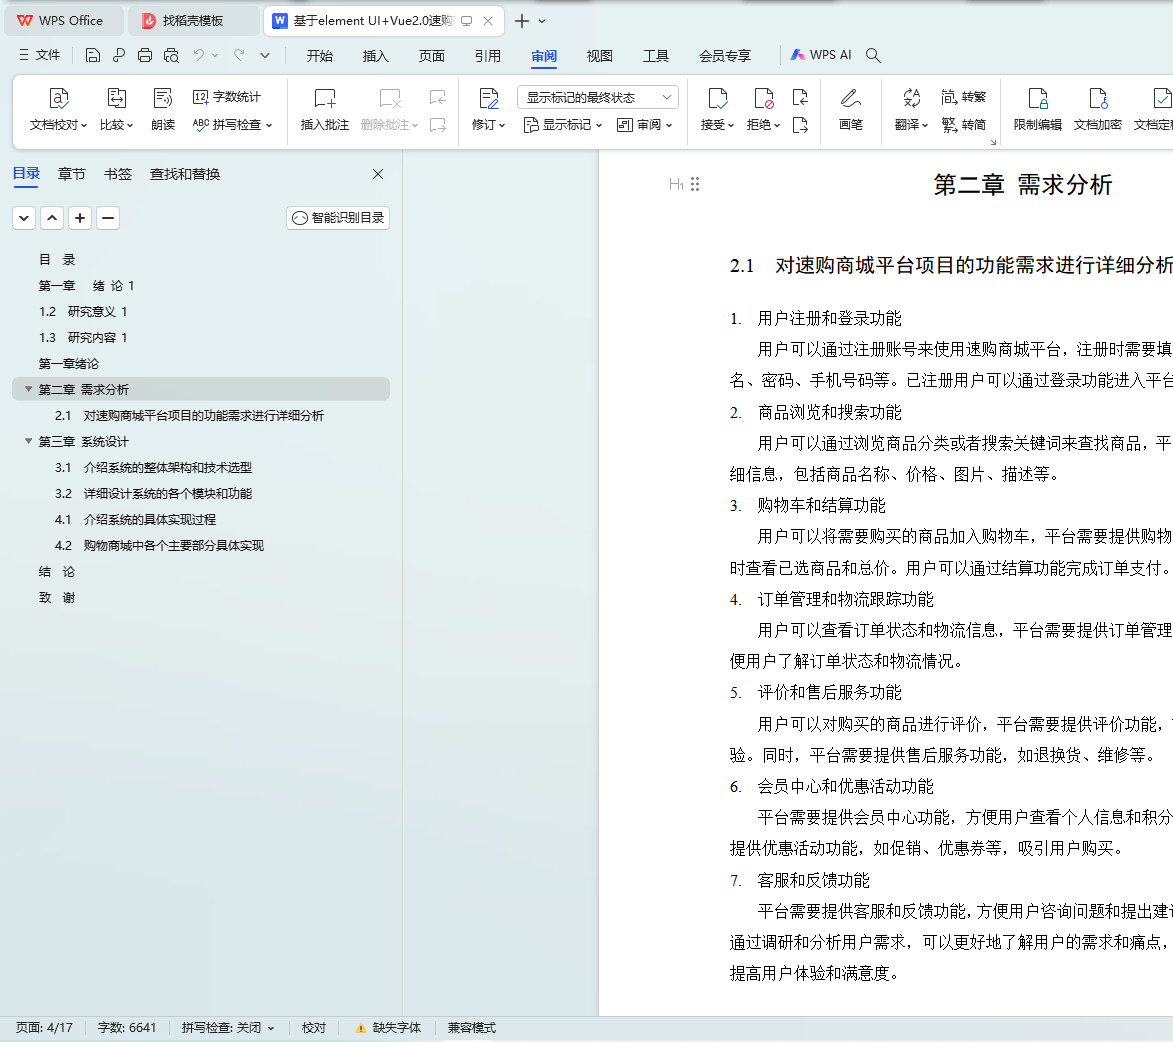The image size is (1173, 1042).
Task: Open the 文档校对 proofreading tool
Action: [58, 109]
